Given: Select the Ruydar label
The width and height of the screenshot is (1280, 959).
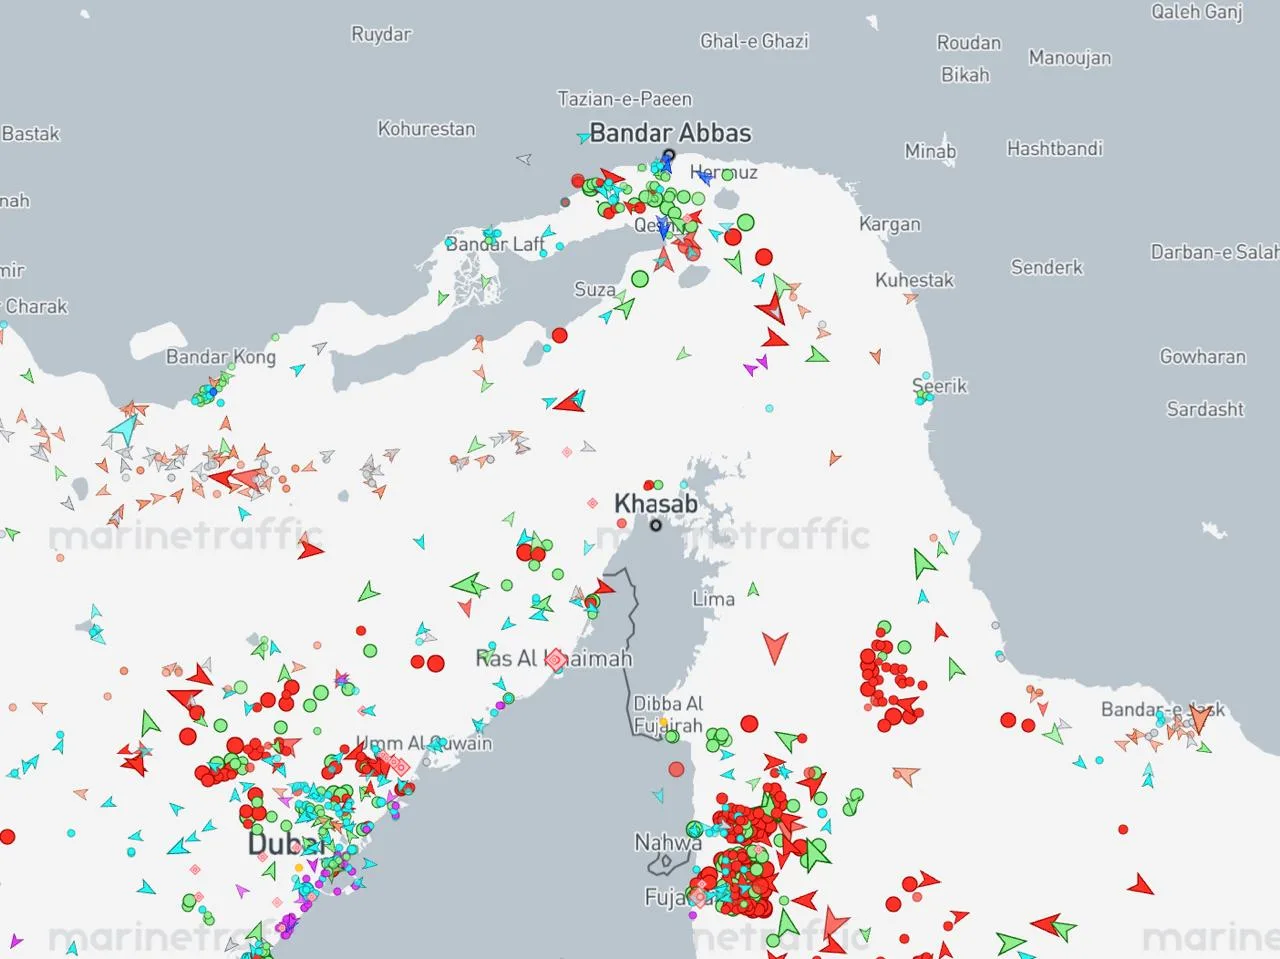Looking at the screenshot, I should (x=381, y=34).
